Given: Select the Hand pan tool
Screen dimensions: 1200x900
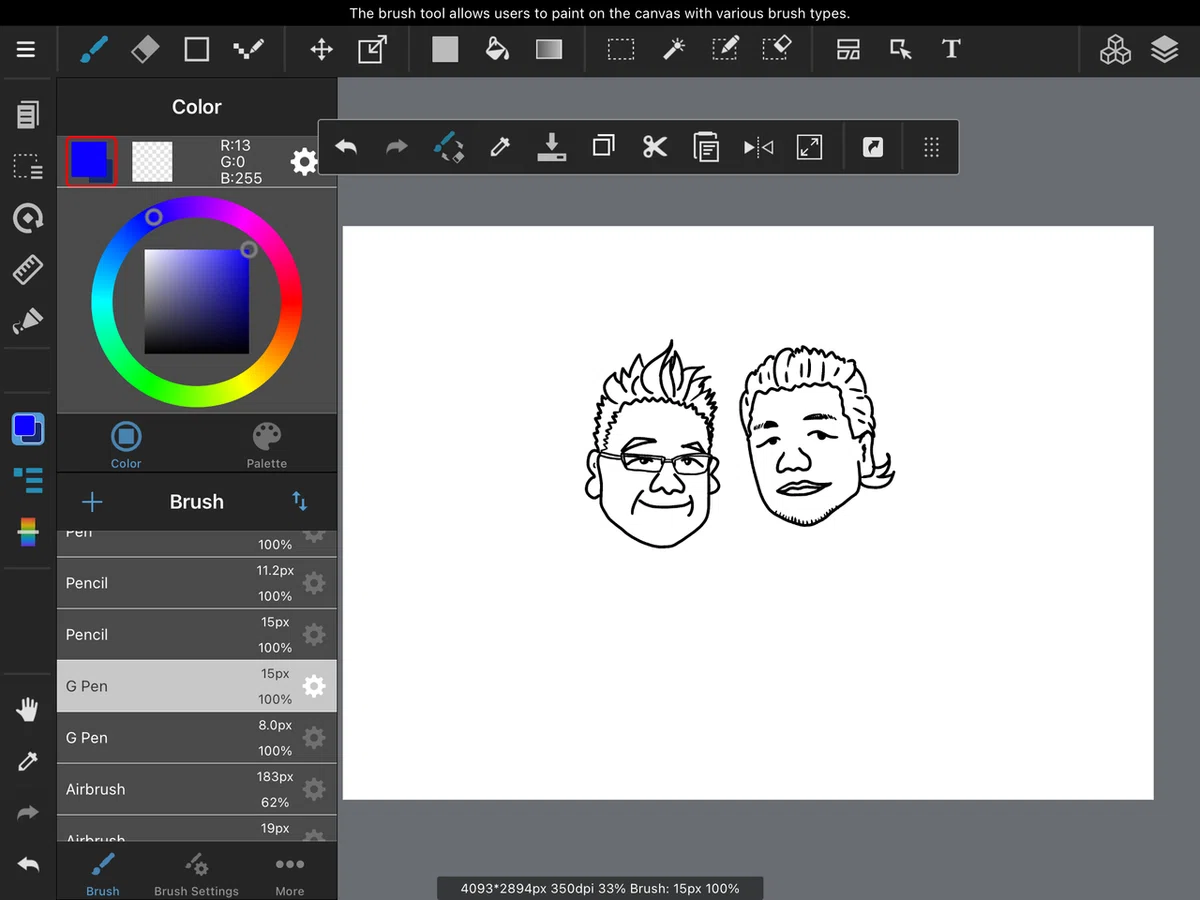Looking at the screenshot, I should (x=27, y=710).
